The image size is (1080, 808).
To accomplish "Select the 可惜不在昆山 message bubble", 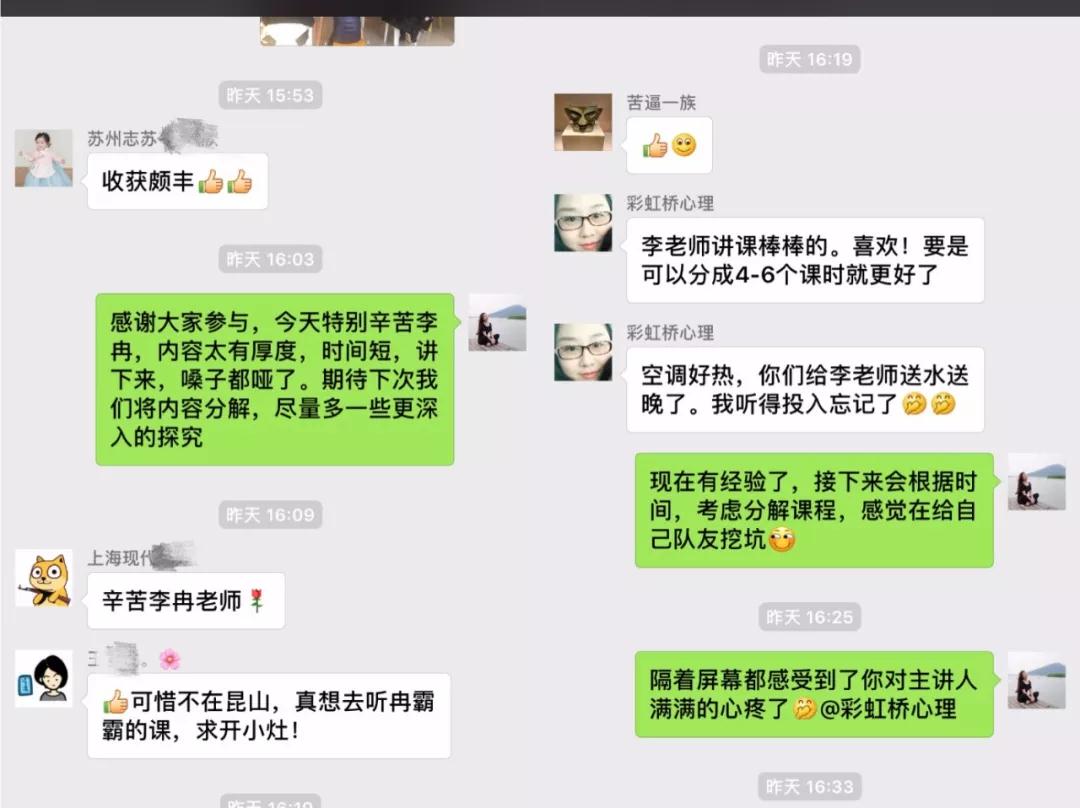I will 269,716.
